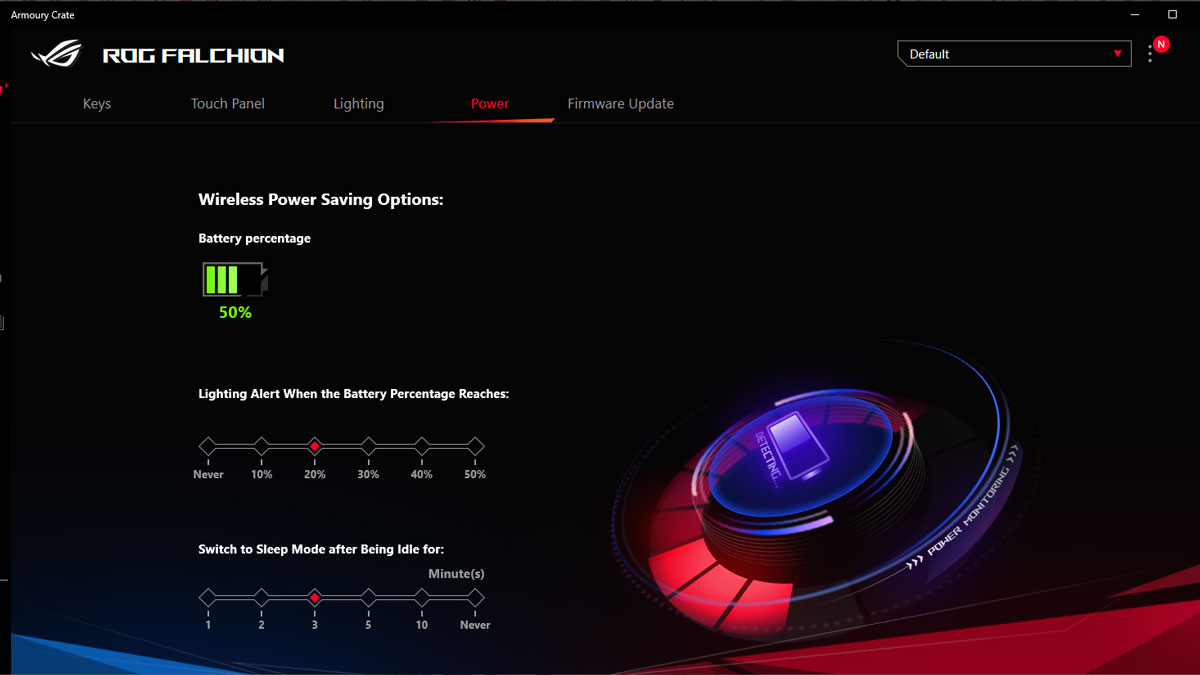The image size is (1200, 675).
Task: Switch to the Touch Panel tab
Action: pos(228,104)
